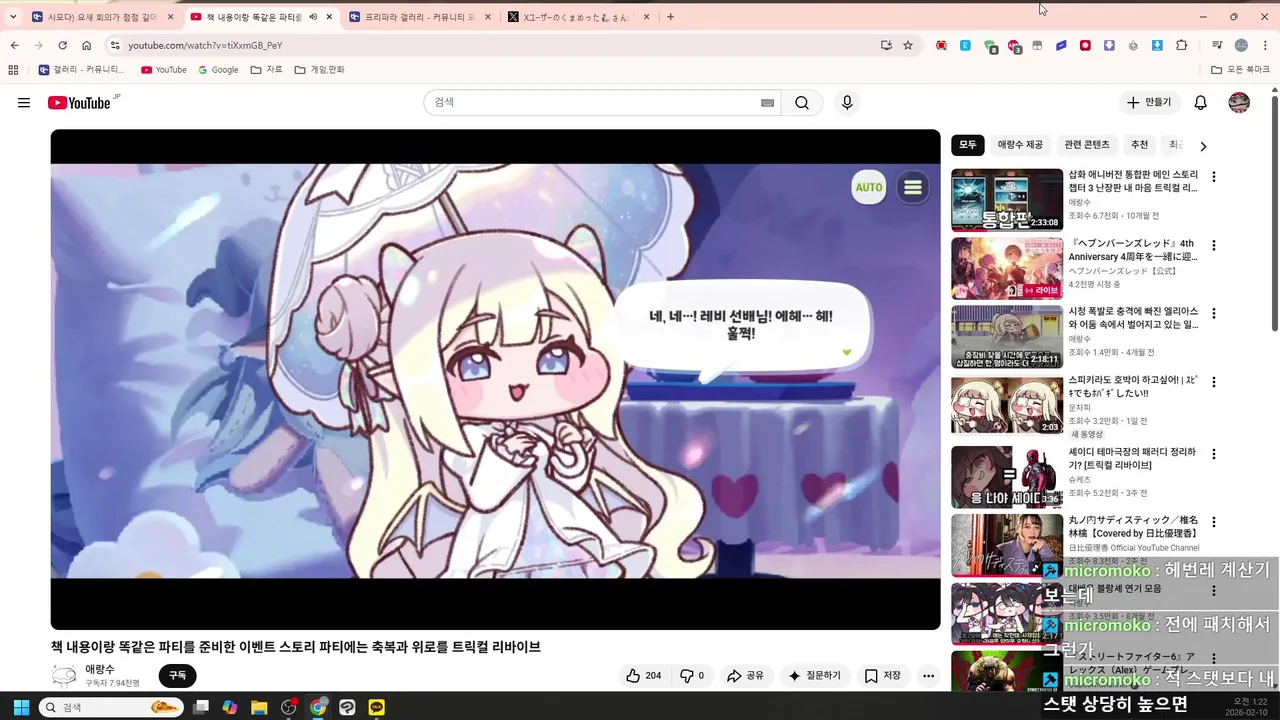This screenshot has width=1280, height=720.
Task: Select the 관련 콘텐츠 filter chip
Action: (1087, 145)
